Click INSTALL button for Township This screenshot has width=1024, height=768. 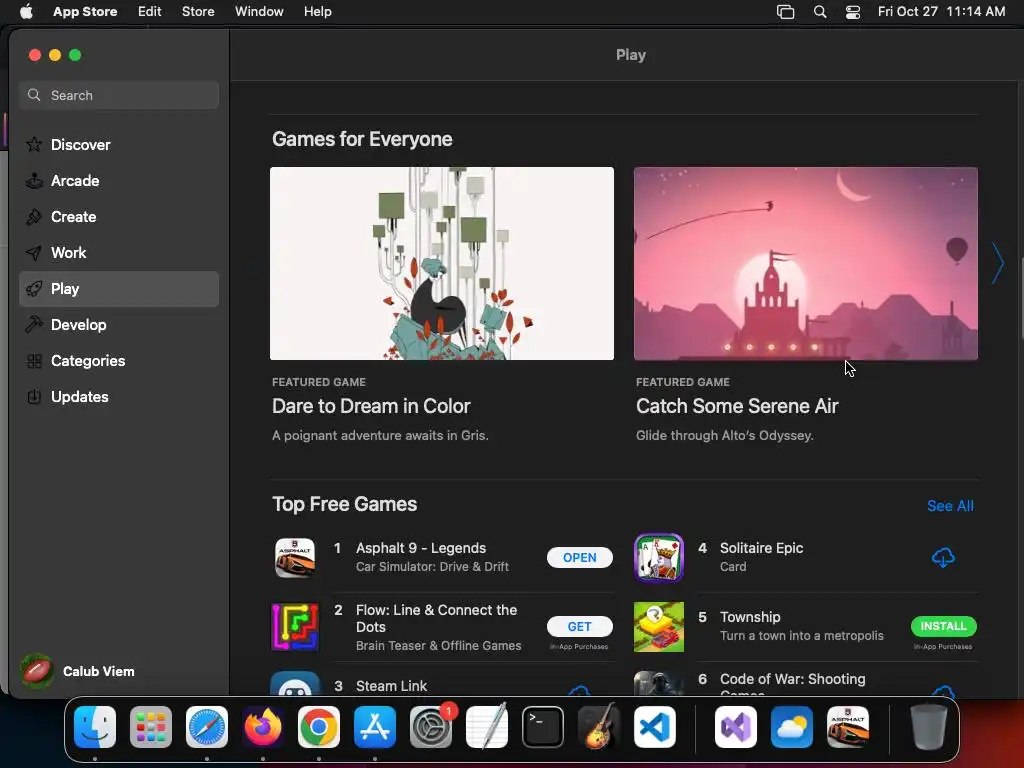(x=944, y=626)
